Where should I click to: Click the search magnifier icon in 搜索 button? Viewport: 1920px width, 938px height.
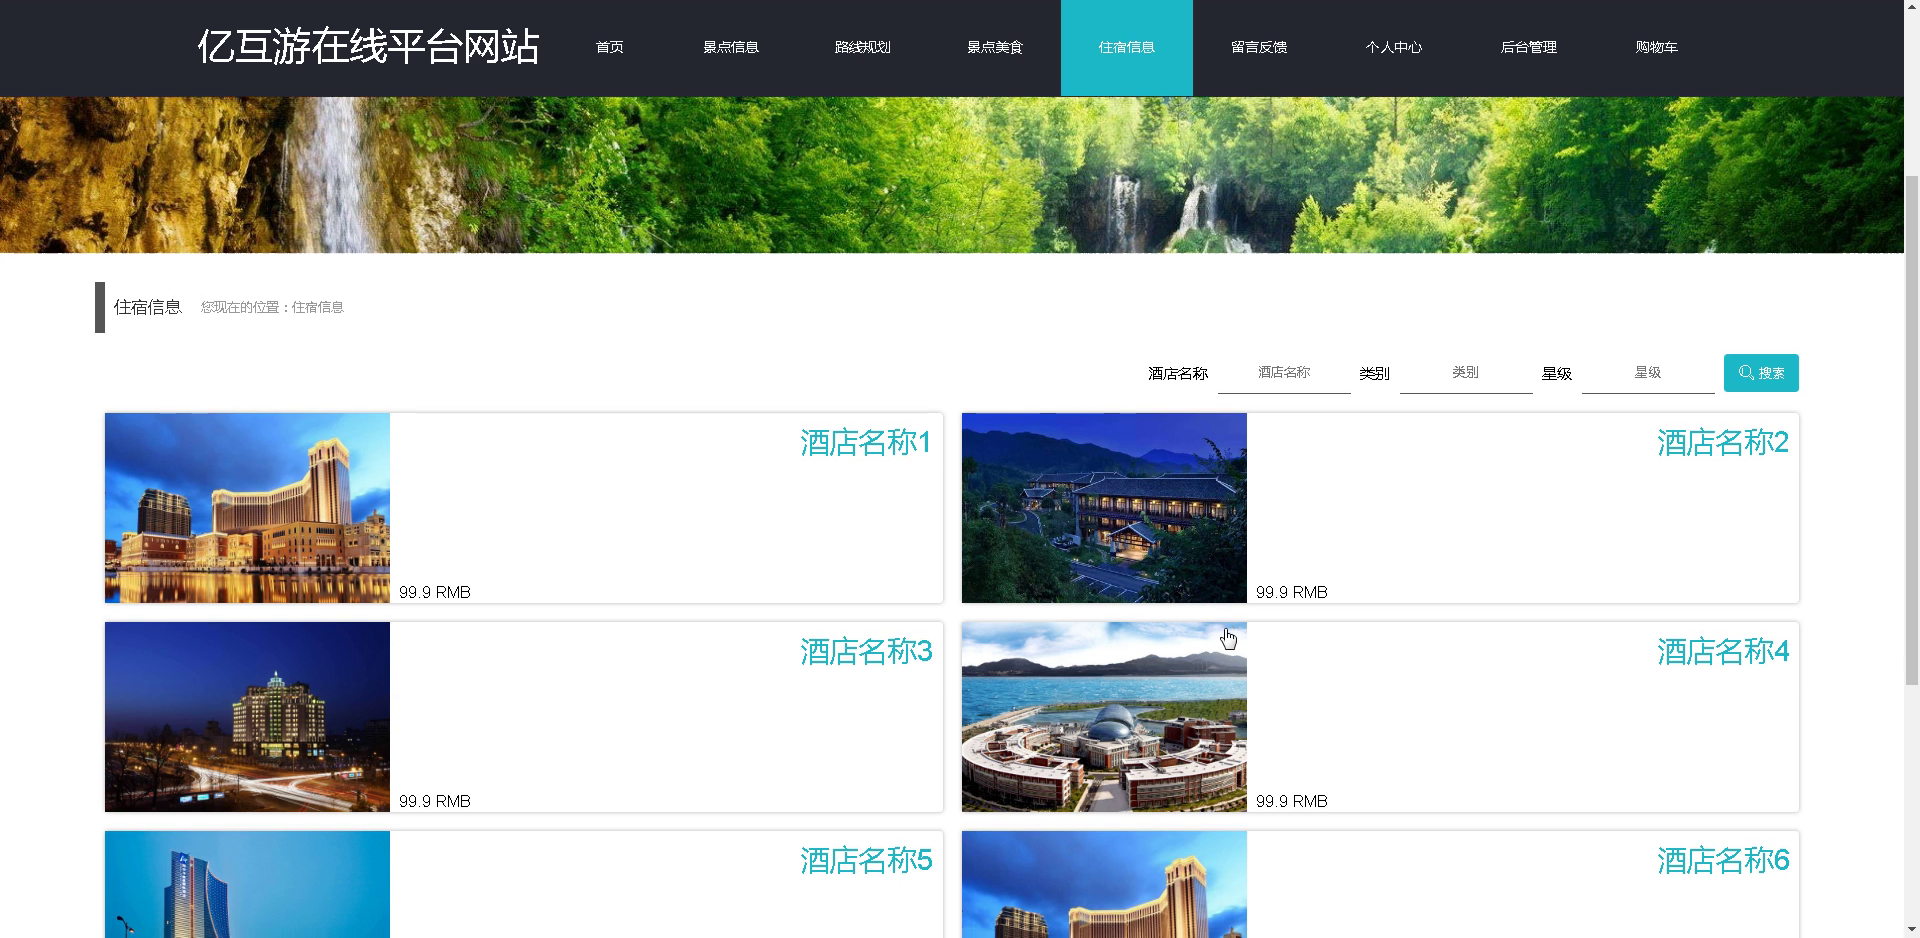coord(1746,373)
